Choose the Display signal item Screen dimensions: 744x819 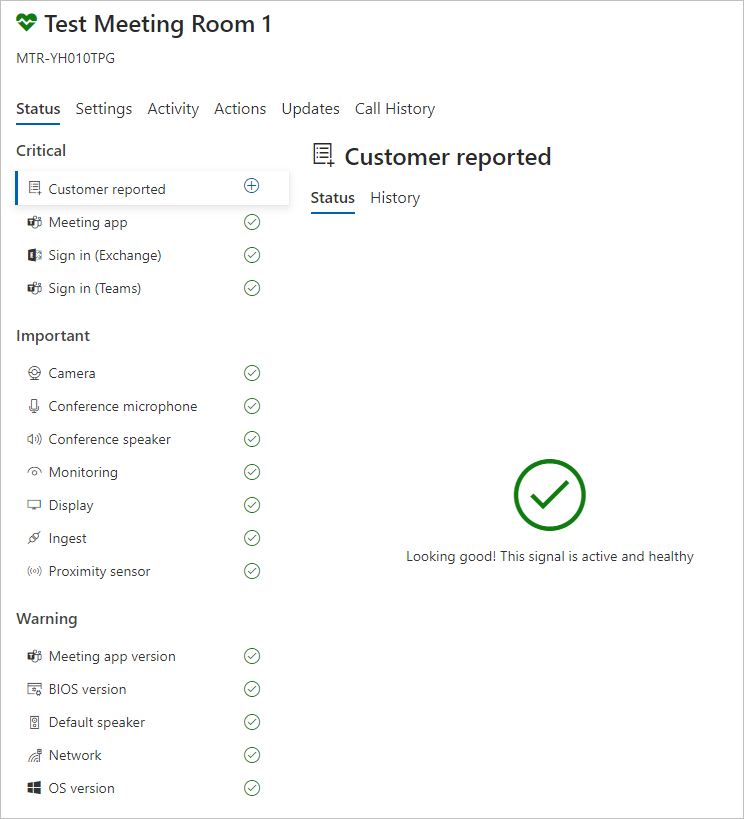coord(152,505)
